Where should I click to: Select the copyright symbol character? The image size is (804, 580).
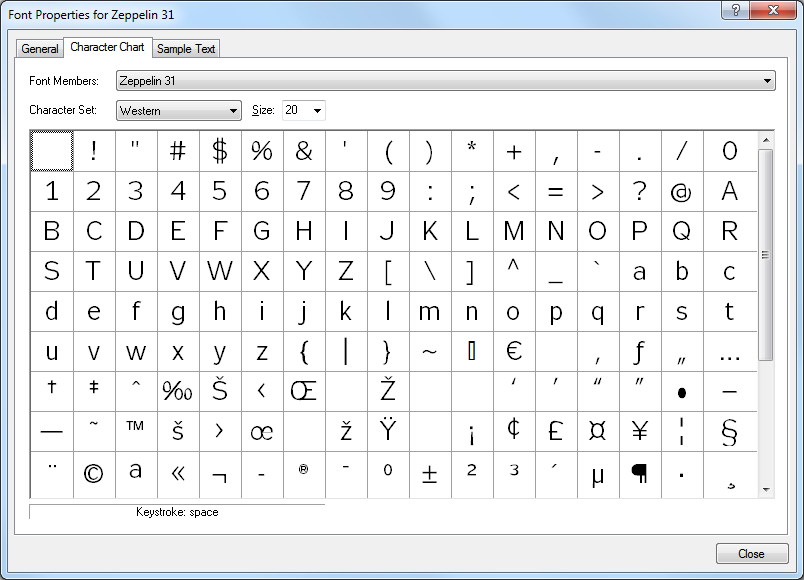coord(93,471)
